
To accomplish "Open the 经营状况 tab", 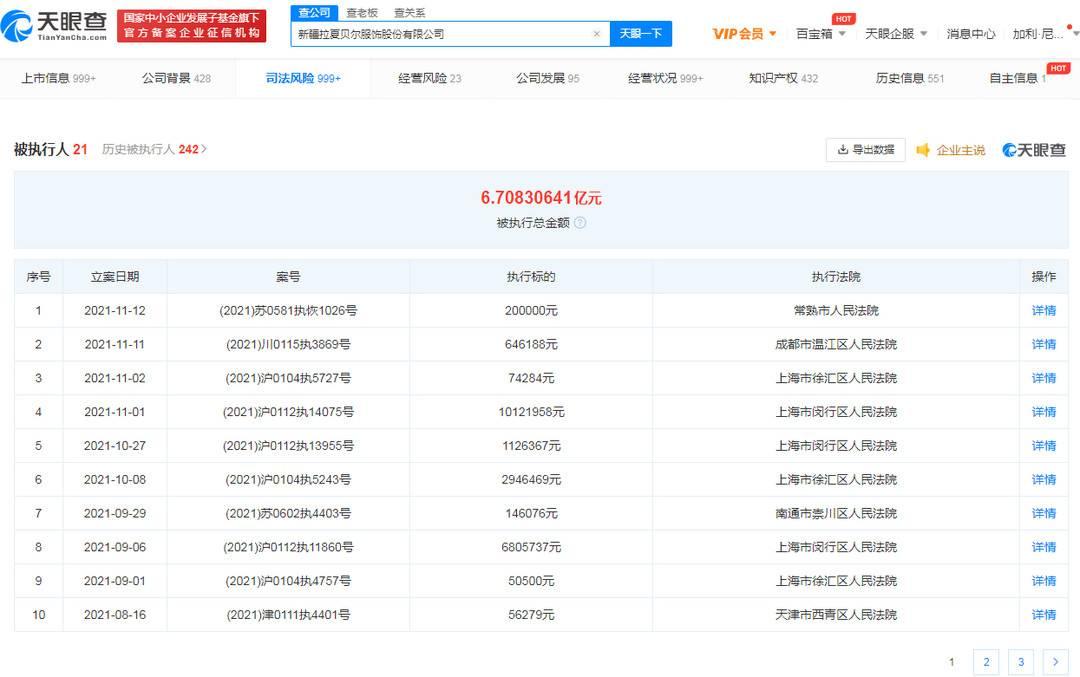I will (665, 79).
